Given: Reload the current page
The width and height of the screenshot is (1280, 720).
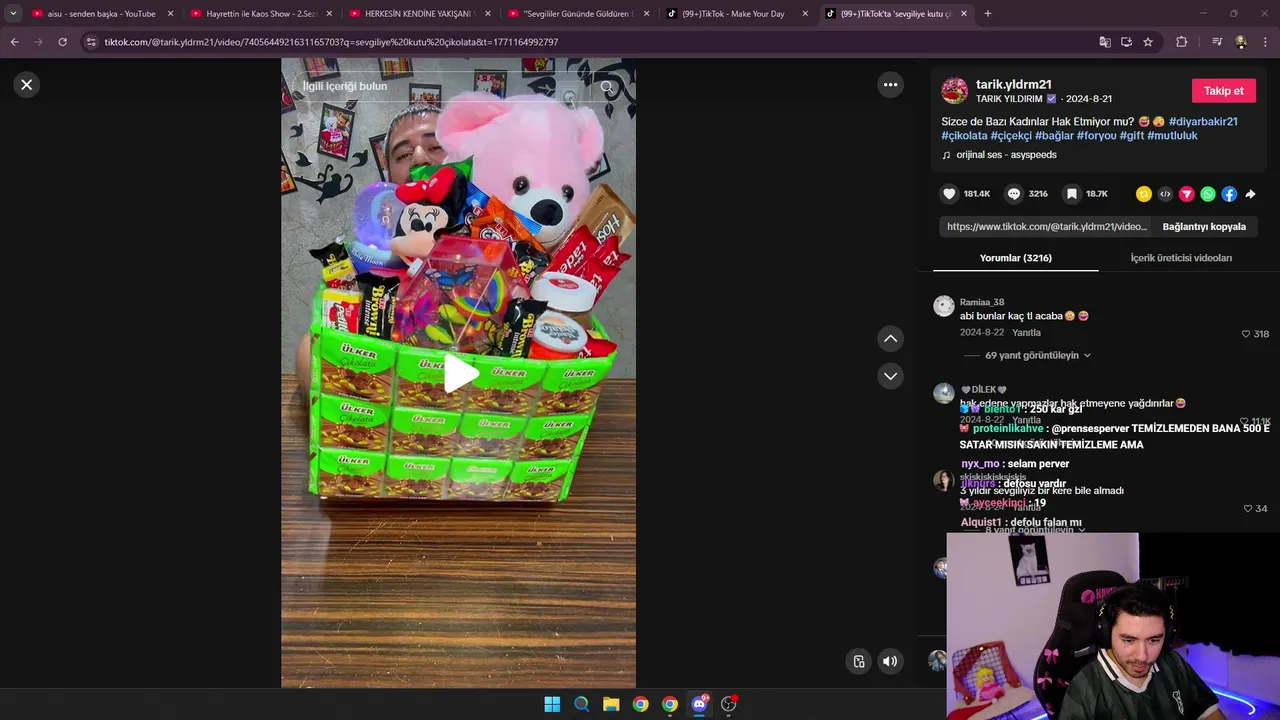Looking at the screenshot, I should [x=62, y=42].
